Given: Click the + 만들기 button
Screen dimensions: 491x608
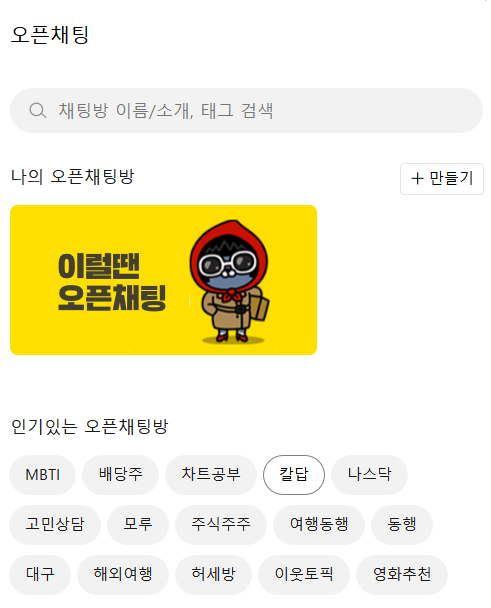Looking at the screenshot, I should coord(442,179).
